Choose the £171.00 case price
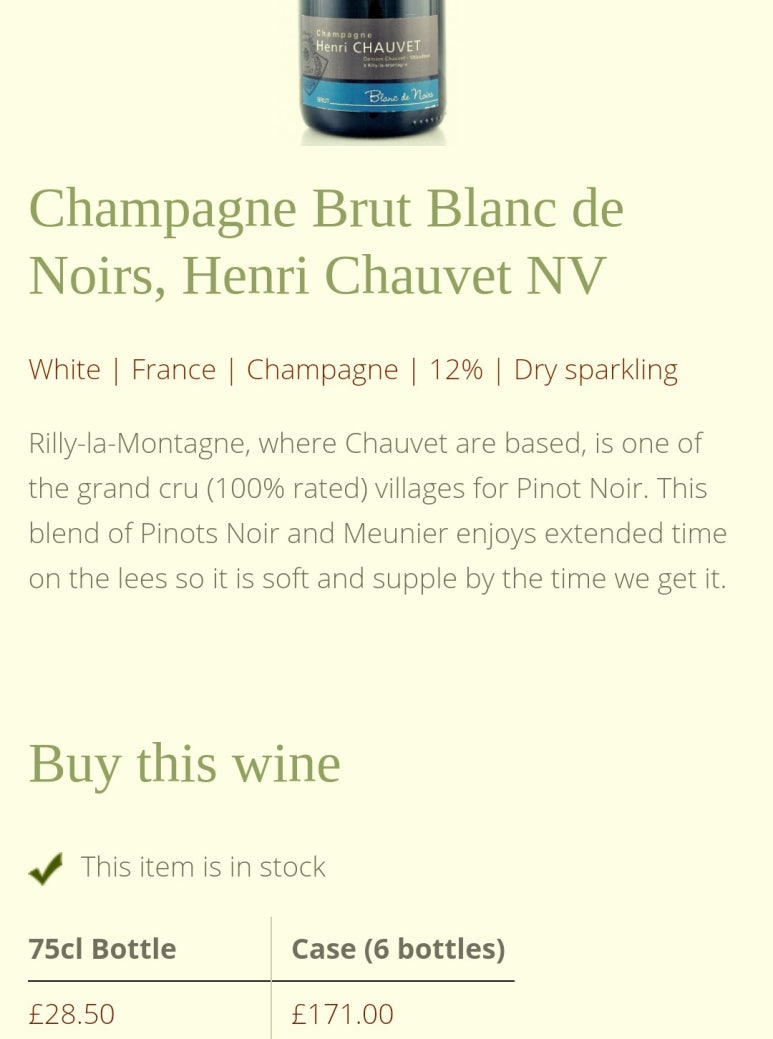 pos(342,1014)
